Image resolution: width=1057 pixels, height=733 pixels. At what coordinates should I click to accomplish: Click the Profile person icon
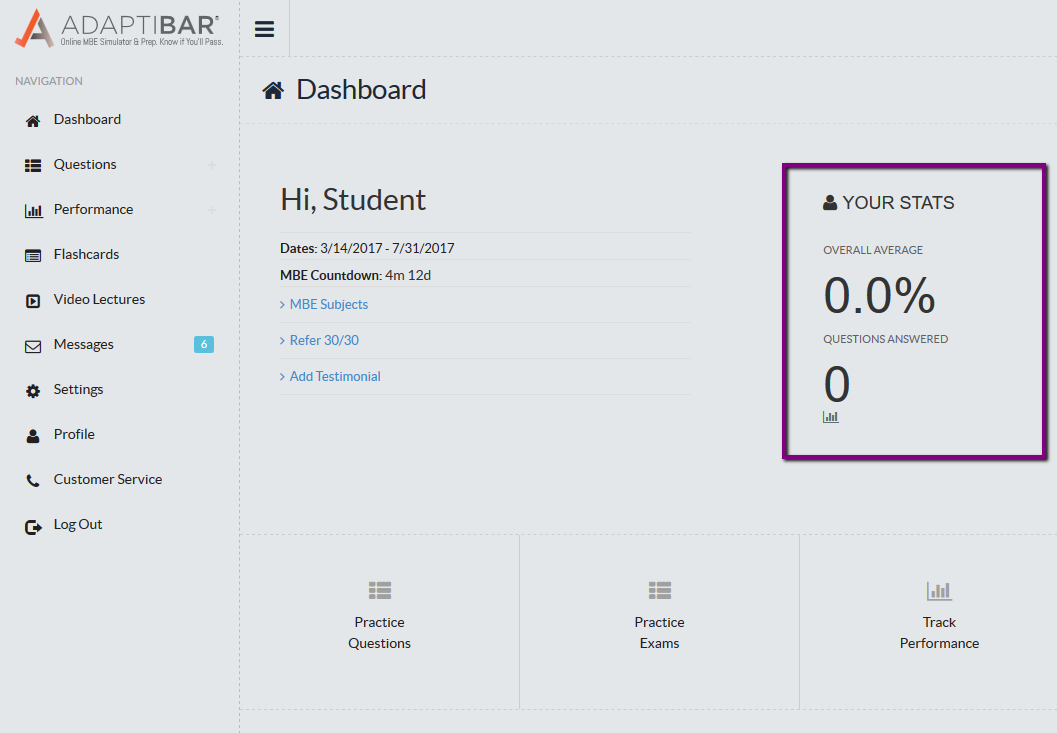(x=33, y=435)
